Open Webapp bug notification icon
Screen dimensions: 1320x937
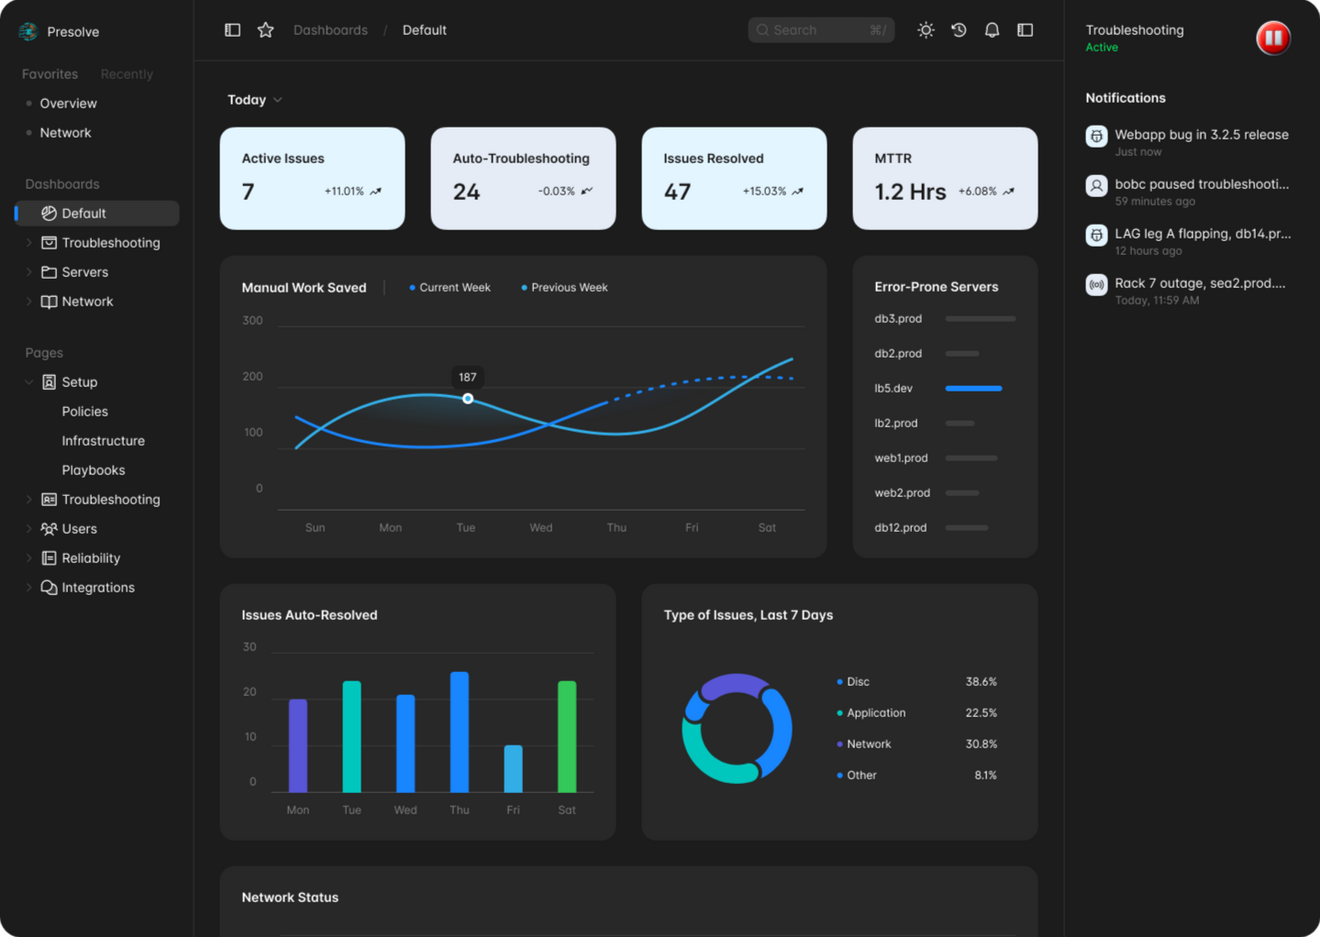(1097, 136)
